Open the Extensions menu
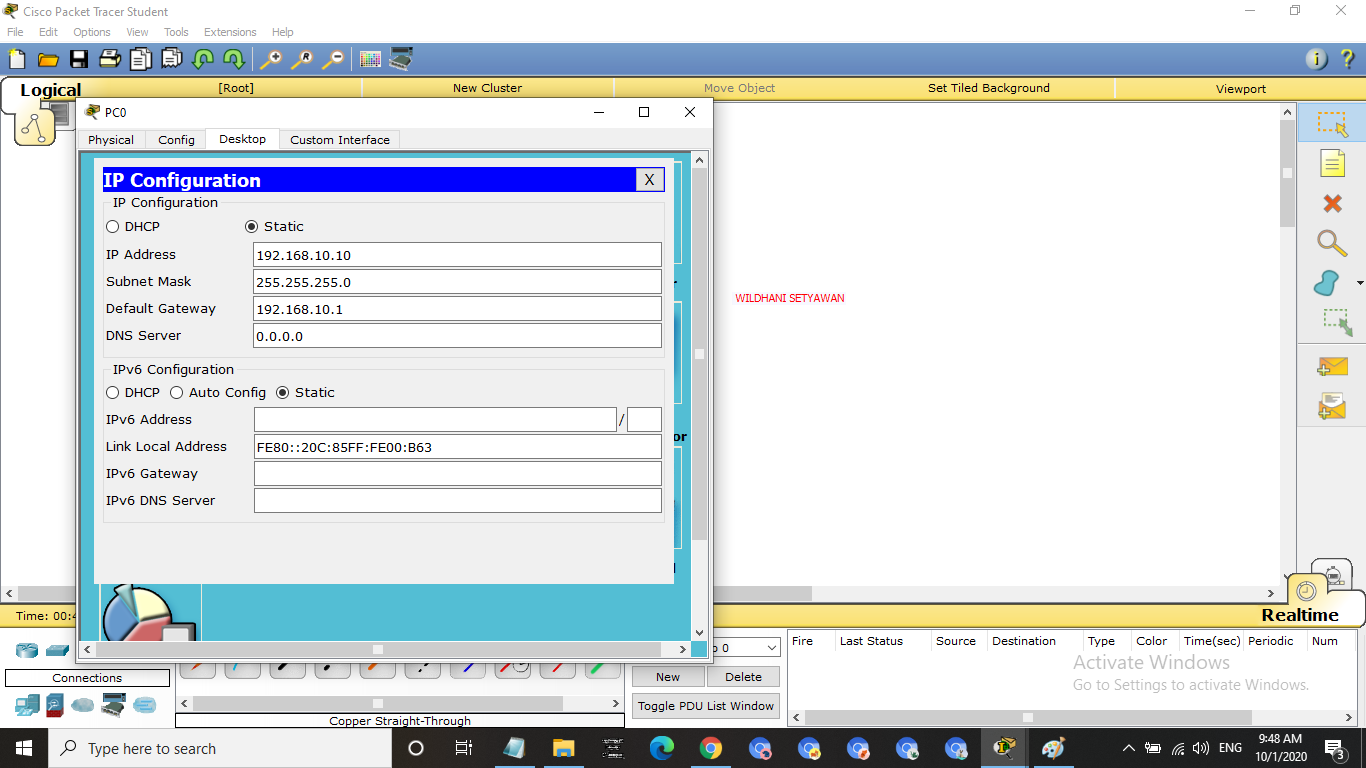Viewport: 1366px width, 768px height. point(230,32)
